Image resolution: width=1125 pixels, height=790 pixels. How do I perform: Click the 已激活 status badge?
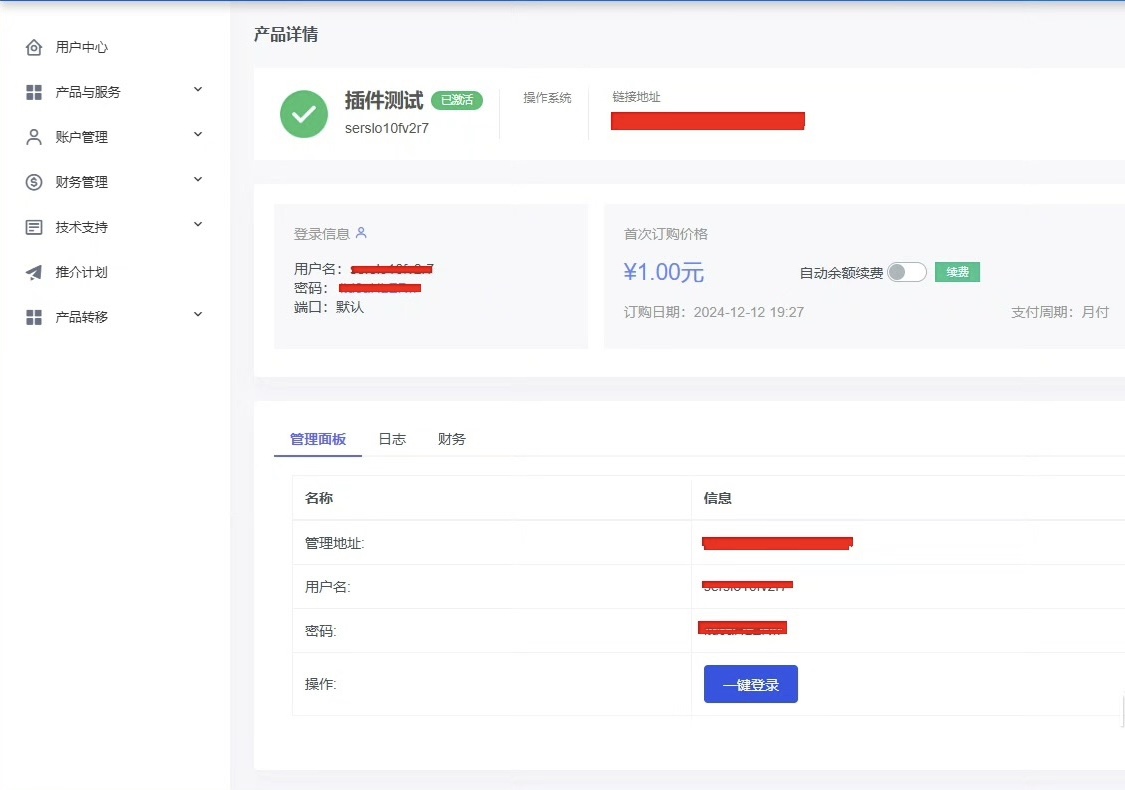457,100
